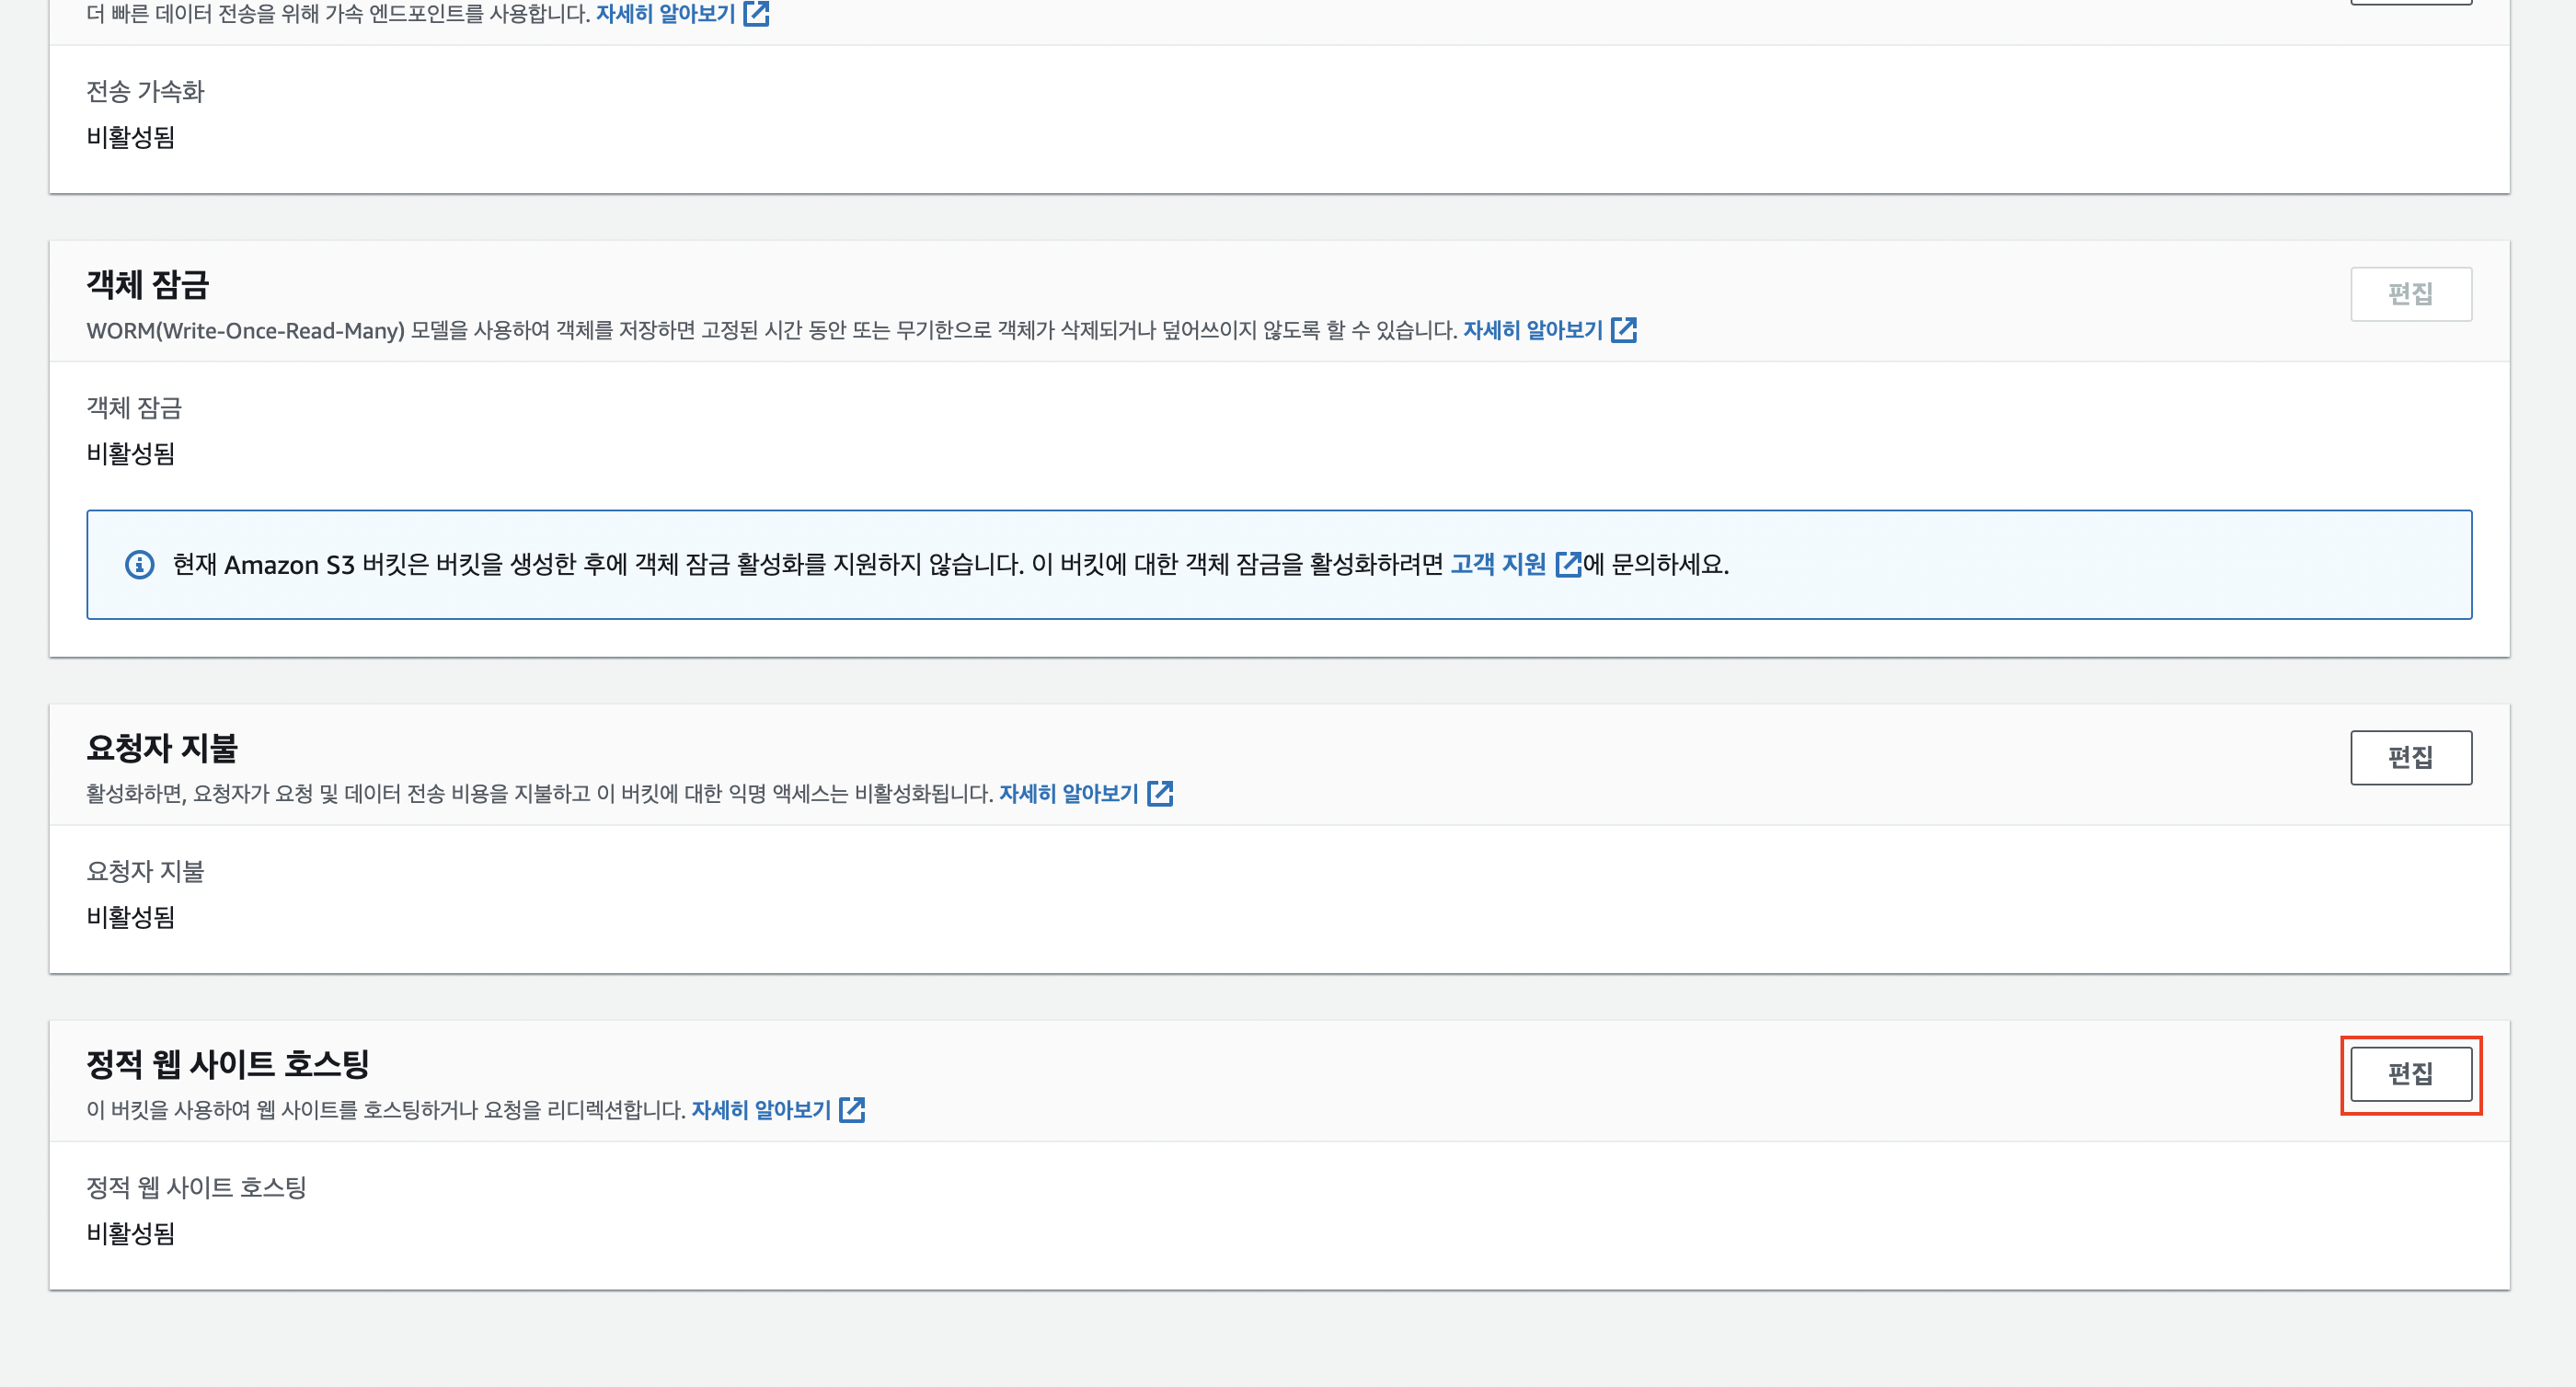
Task: Click the 객체 잠금 section heading
Action: pos(148,284)
